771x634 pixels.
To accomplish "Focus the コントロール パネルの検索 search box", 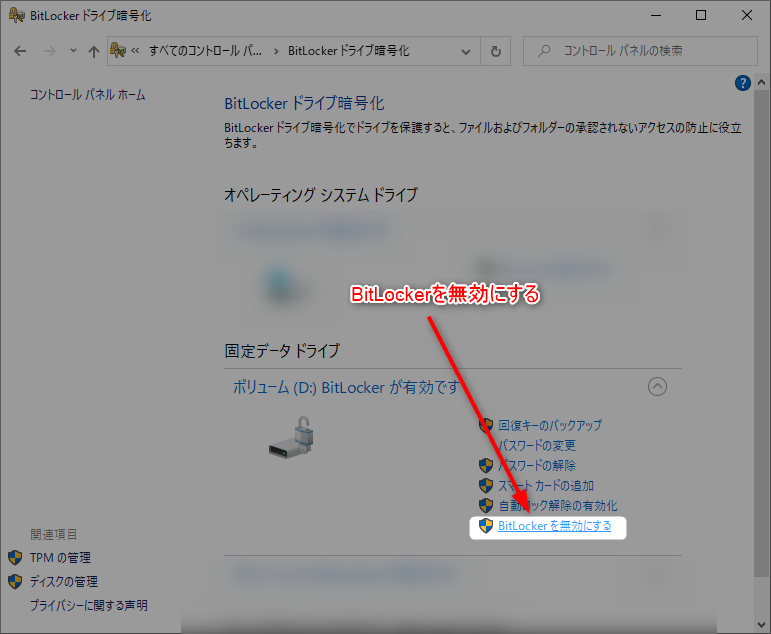I will tap(640, 51).
